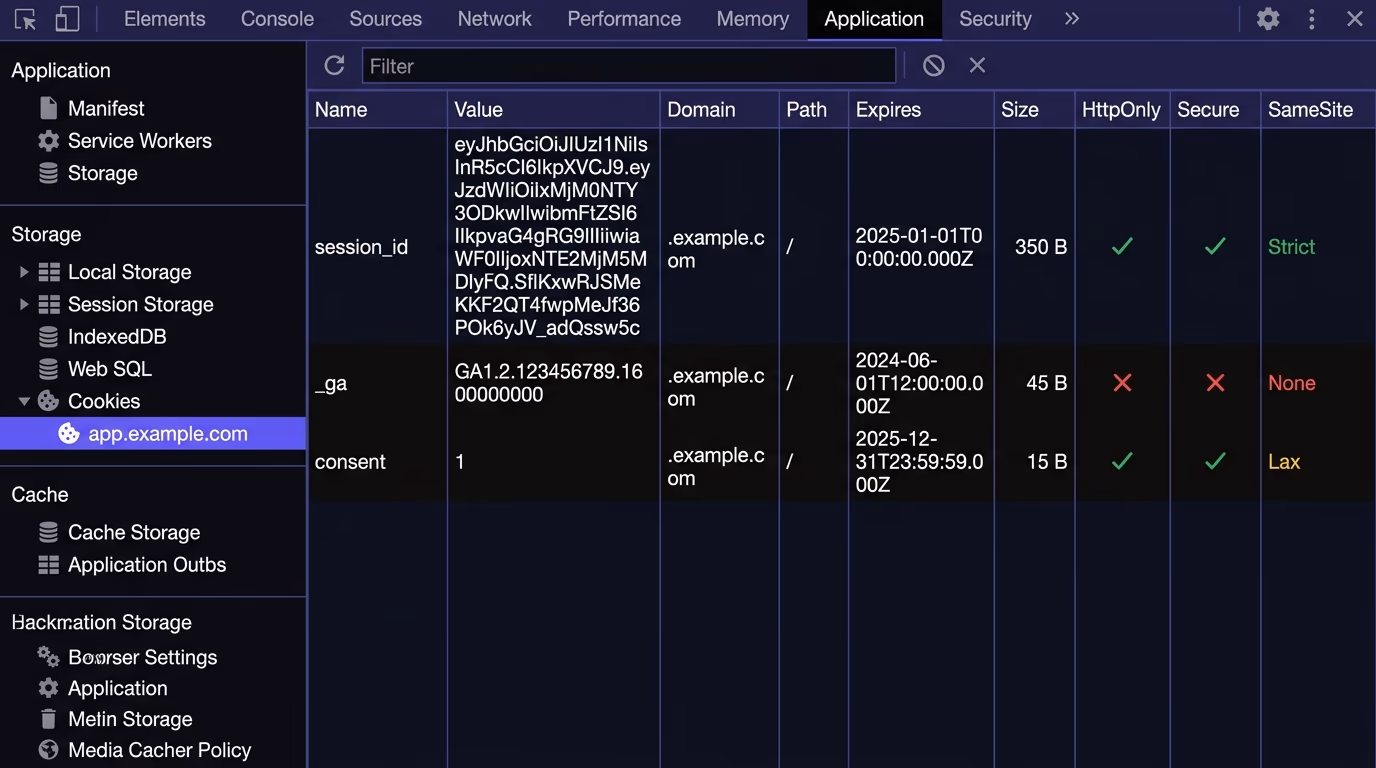Screen dimensions: 1376x768
Task: Delete selected cookie X icon
Action: (977, 66)
